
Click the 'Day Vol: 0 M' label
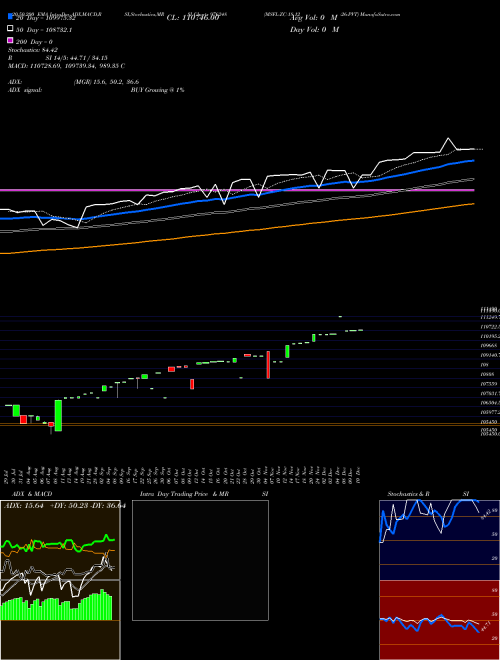tap(314, 29)
